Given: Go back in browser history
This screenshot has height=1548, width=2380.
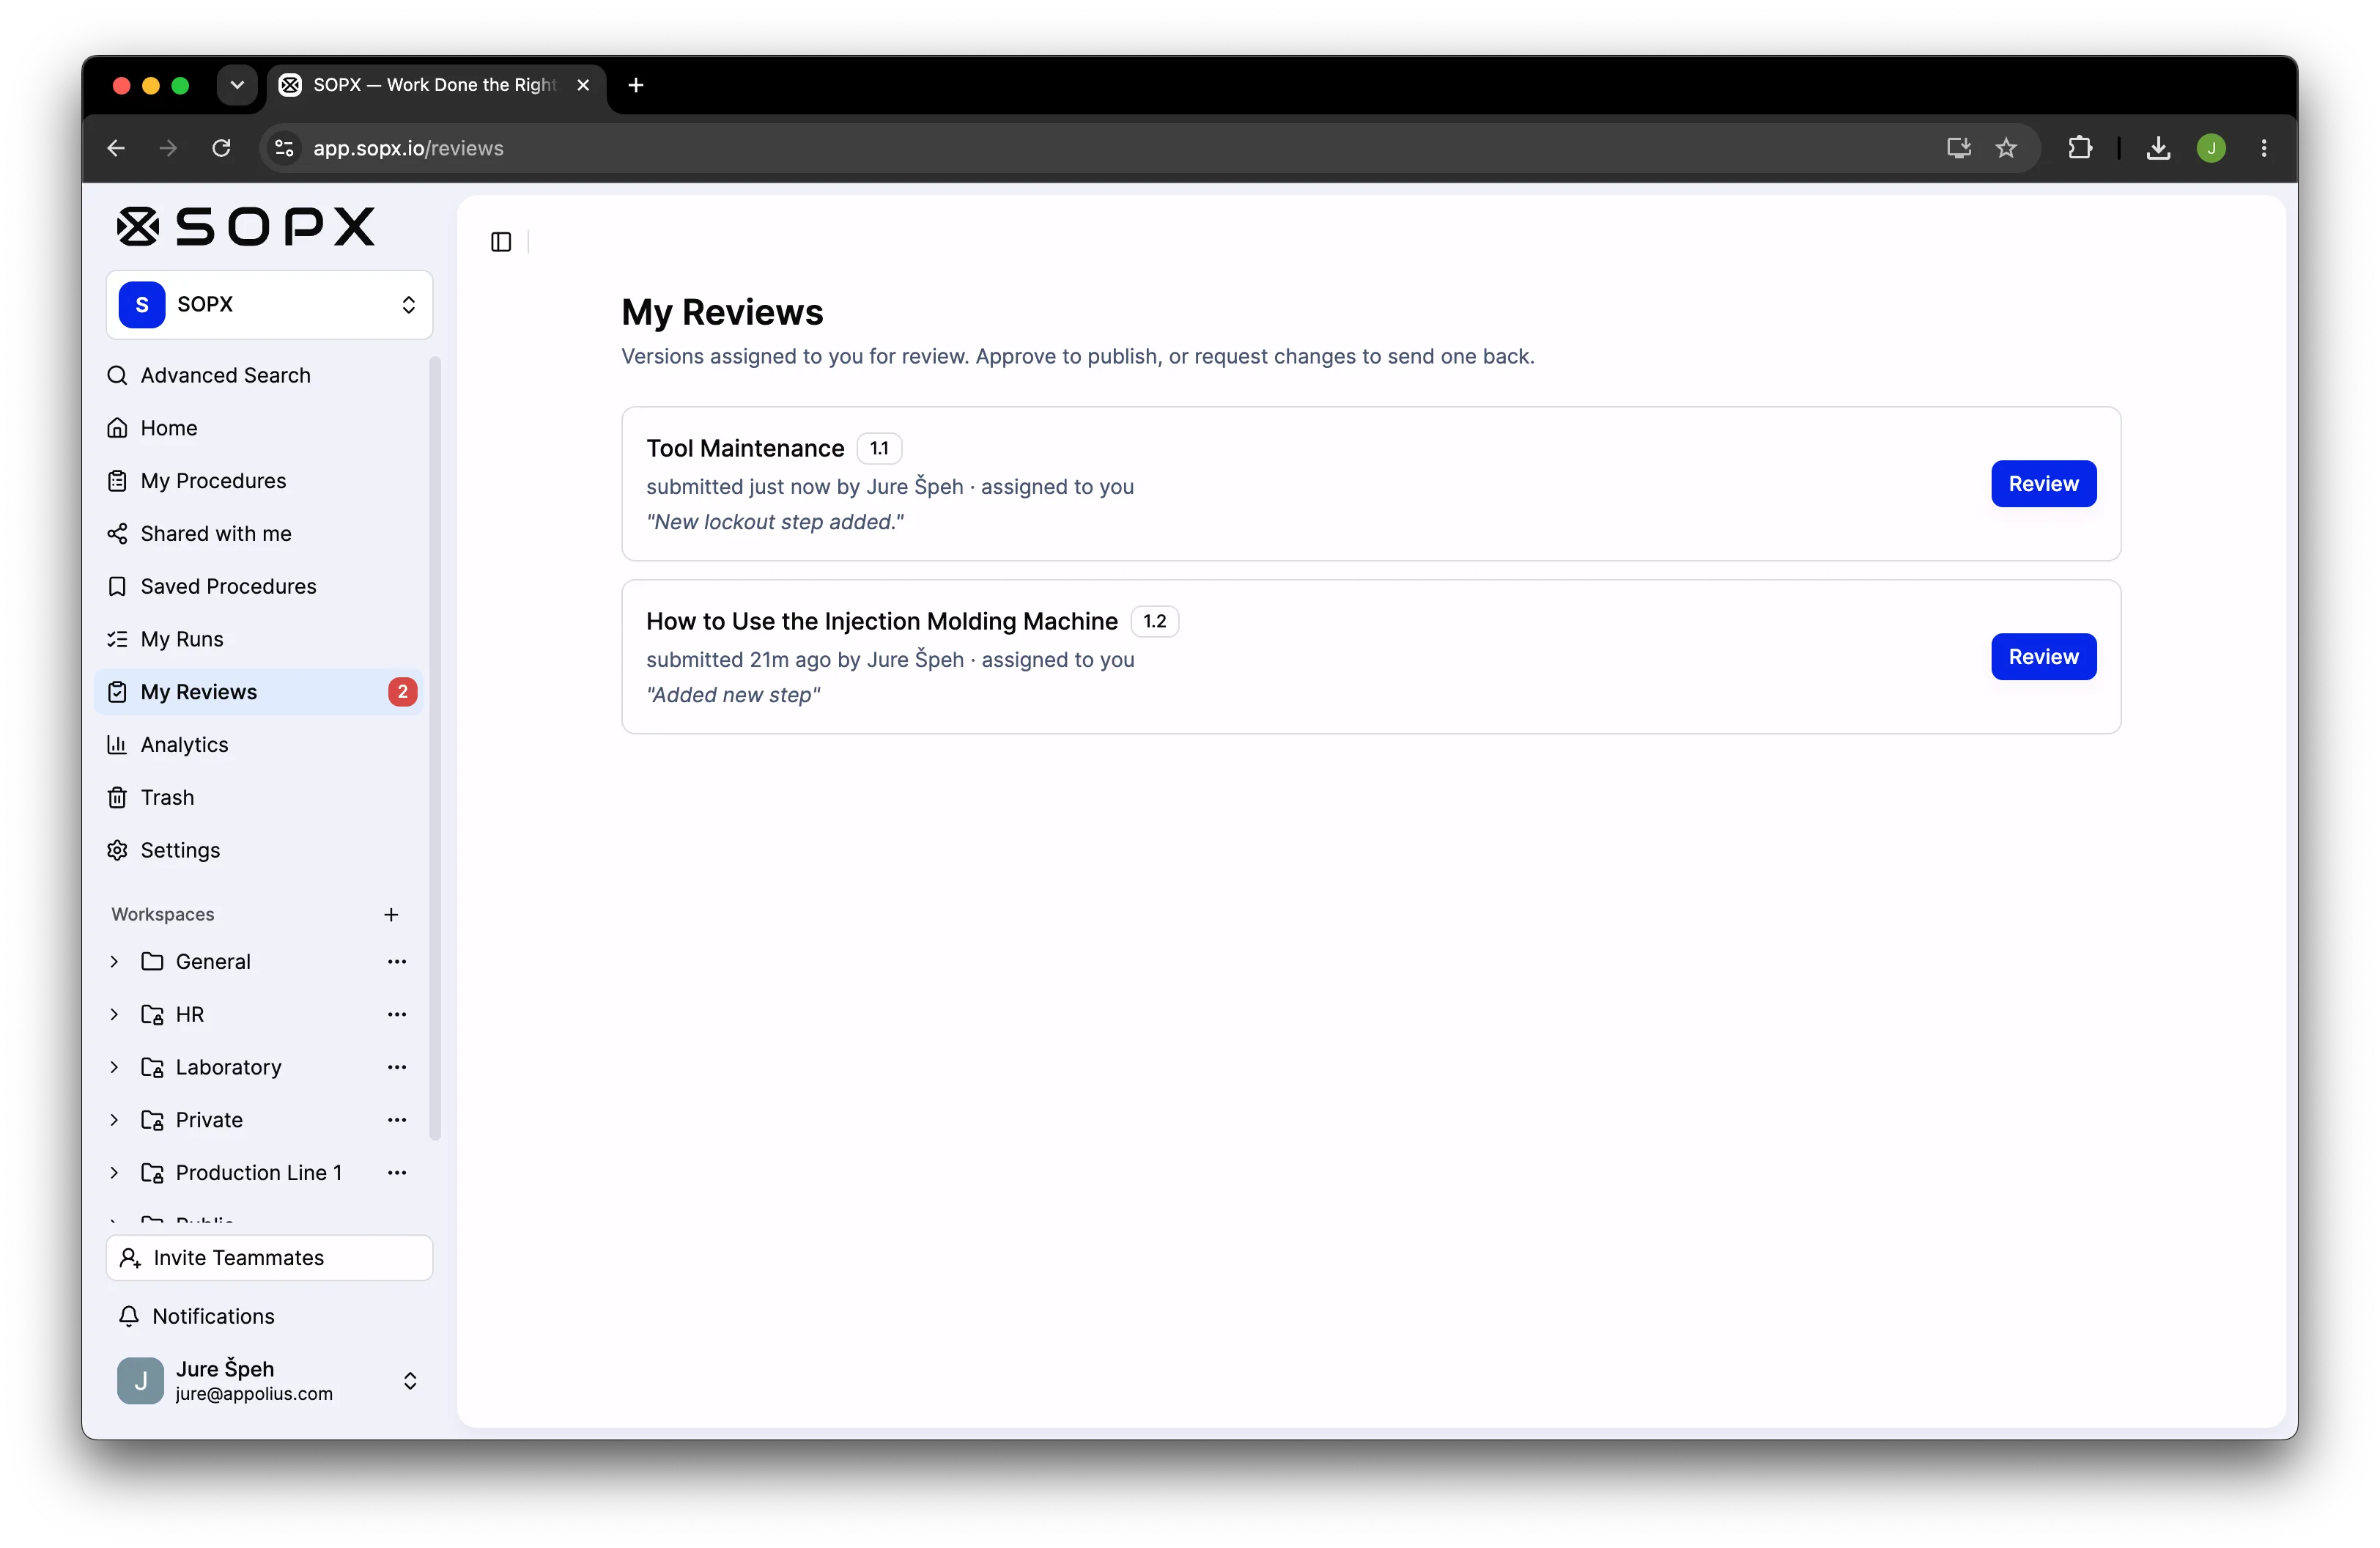Looking at the screenshot, I should [x=116, y=148].
